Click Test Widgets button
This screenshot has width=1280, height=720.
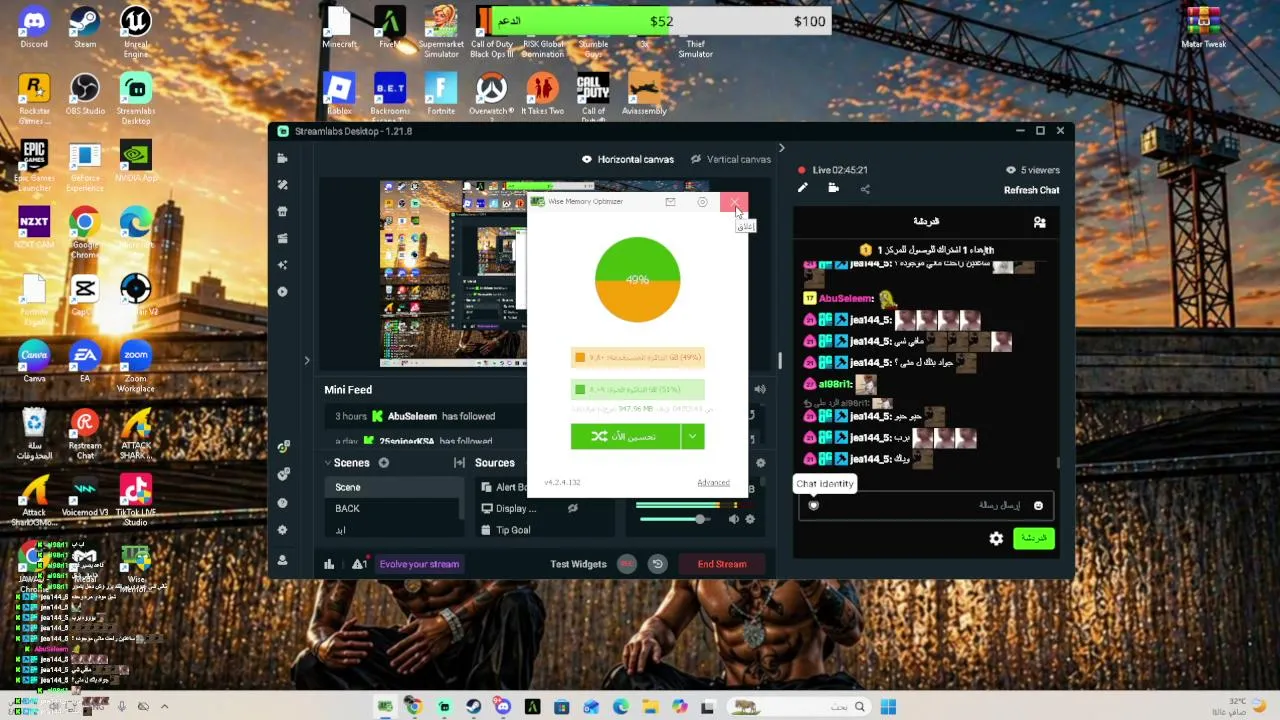coord(578,564)
